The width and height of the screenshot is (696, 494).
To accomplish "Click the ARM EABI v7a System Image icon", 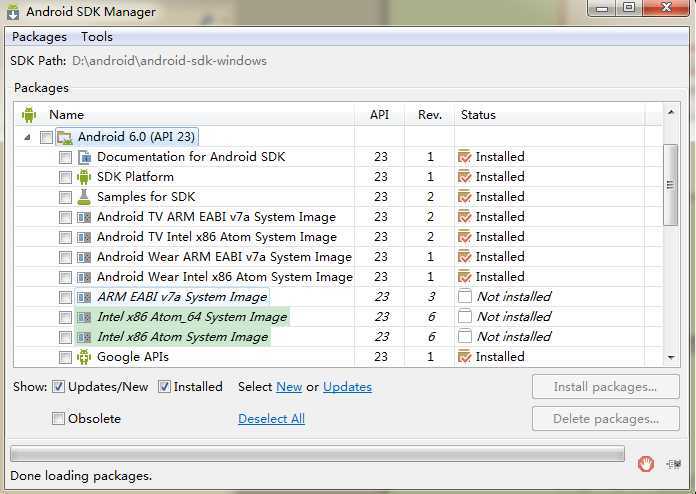I will pos(84,297).
